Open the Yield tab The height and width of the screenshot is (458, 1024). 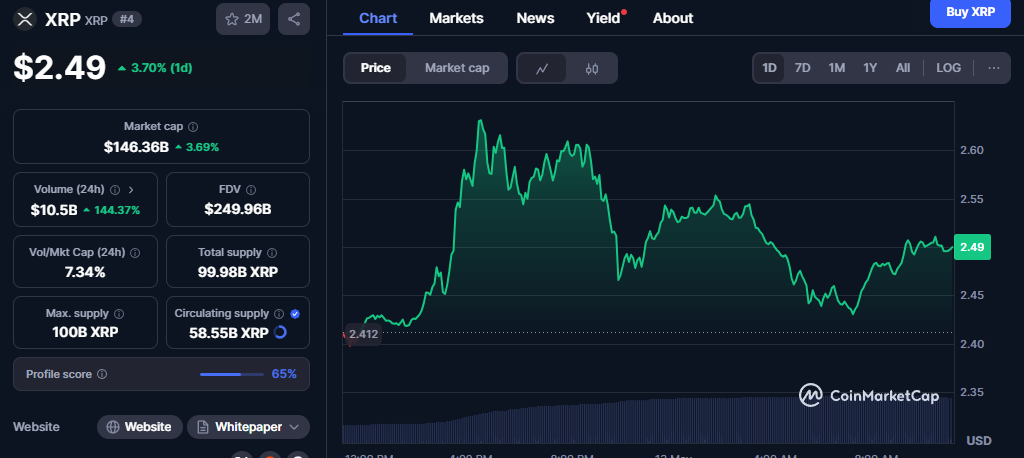[x=603, y=18]
